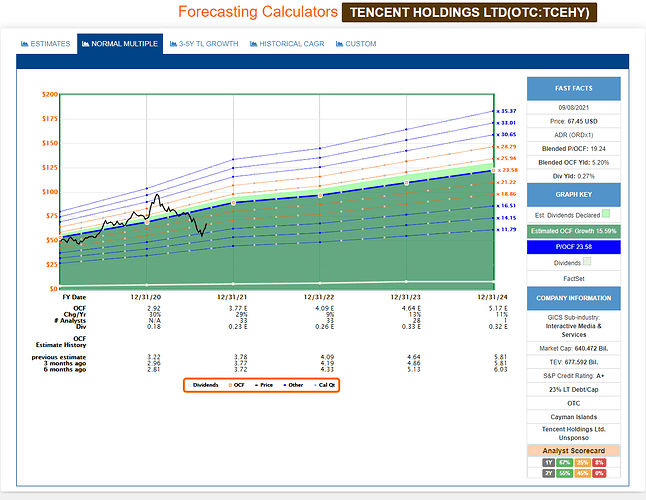Click the Div Yld: 0.27% fact
646x500 pixels.
pos(573,176)
